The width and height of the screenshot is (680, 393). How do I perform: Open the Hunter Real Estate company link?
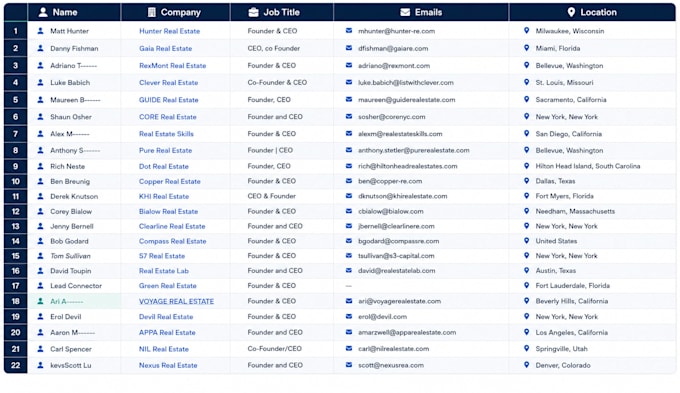[x=170, y=31]
